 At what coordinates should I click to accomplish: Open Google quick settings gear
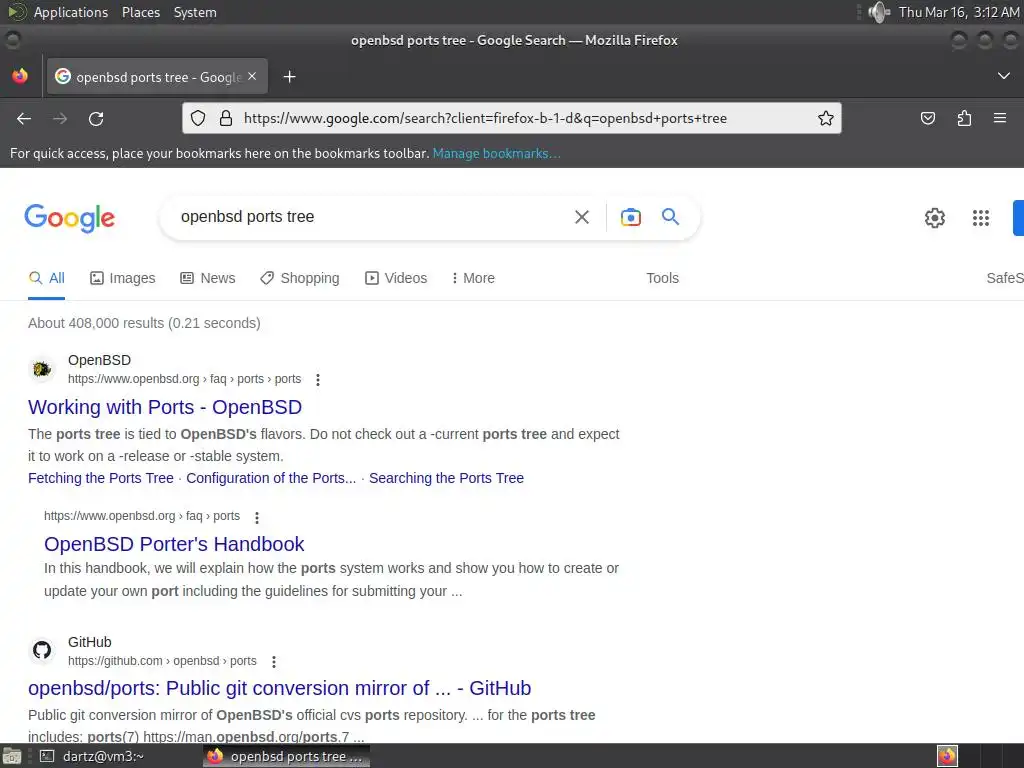click(x=935, y=217)
